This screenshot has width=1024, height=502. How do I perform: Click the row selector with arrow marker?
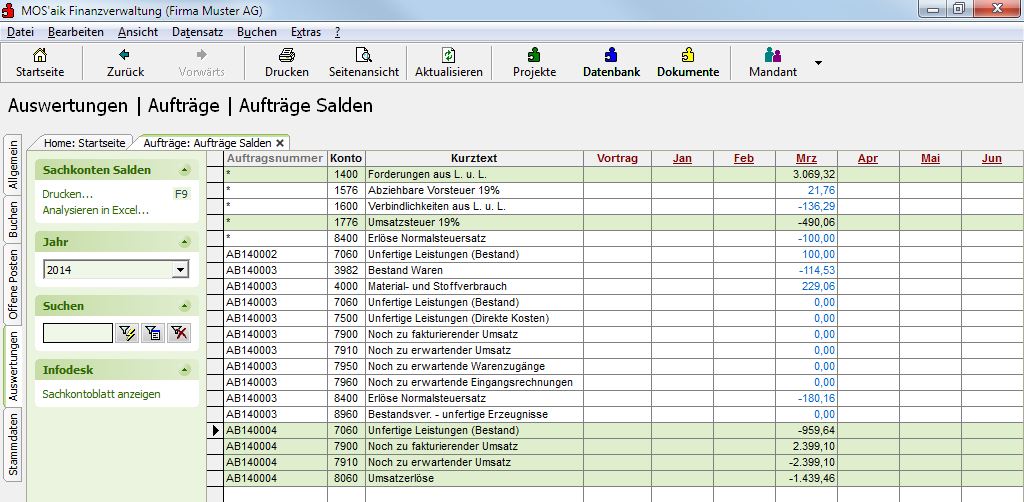pyautogui.click(x=216, y=430)
